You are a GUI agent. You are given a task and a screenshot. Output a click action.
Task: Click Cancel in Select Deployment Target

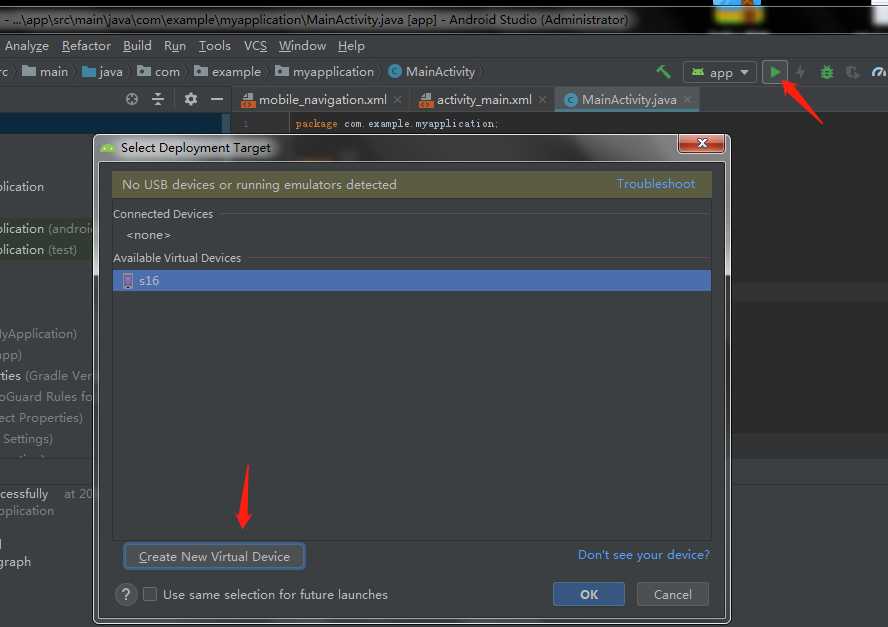point(672,594)
